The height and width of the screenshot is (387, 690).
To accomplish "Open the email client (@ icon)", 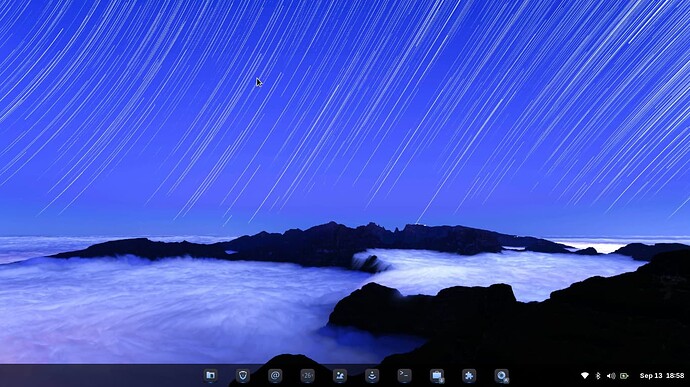I will [x=275, y=375].
